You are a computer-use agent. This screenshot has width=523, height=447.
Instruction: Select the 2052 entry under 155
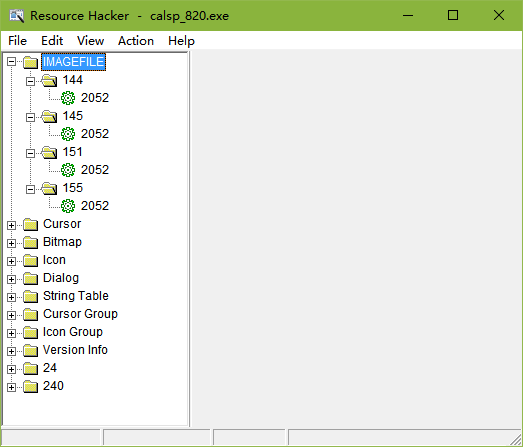tap(95, 206)
